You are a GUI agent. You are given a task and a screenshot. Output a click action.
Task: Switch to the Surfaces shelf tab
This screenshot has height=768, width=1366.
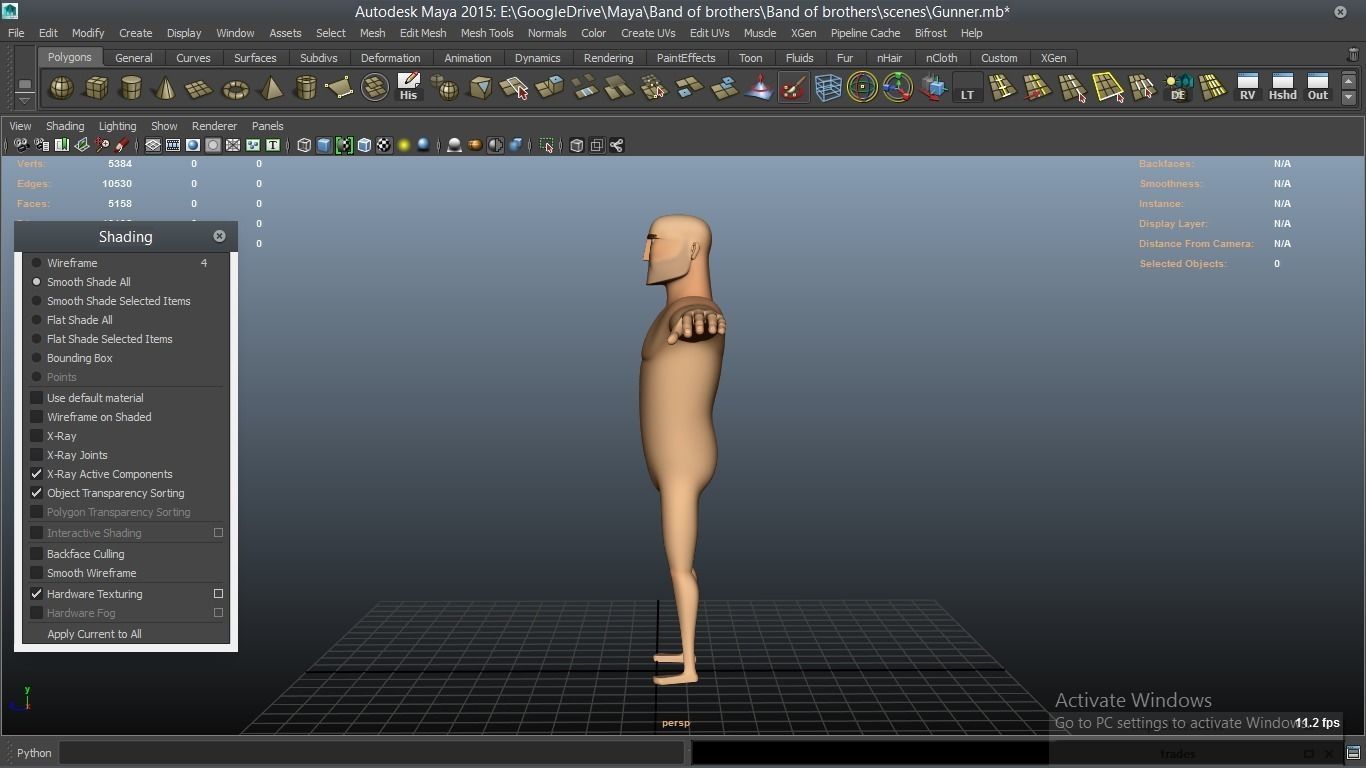tap(255, 58)
